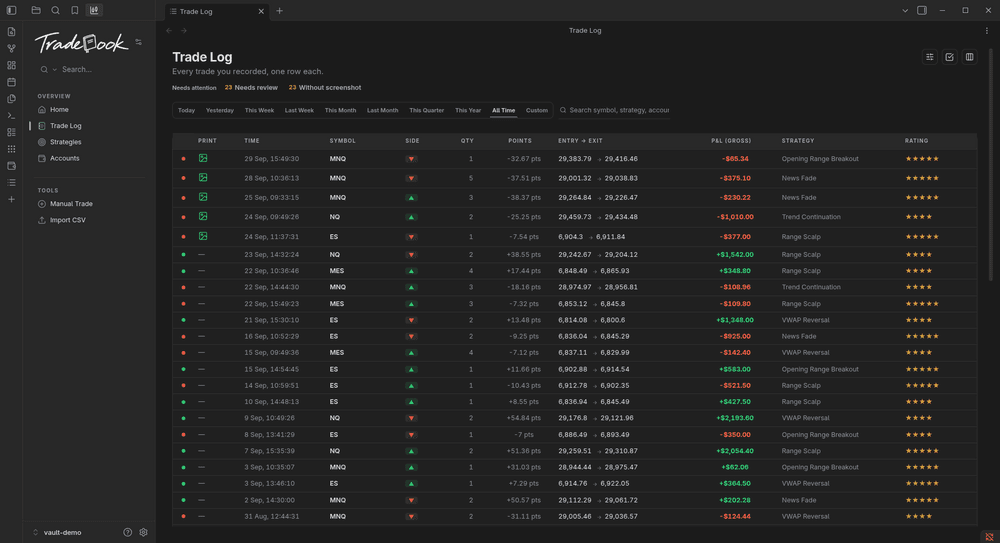The image size is (1000, 543).
Task: Click the +$1,542.00 P&L cell
Action: (x=735, y=255)
